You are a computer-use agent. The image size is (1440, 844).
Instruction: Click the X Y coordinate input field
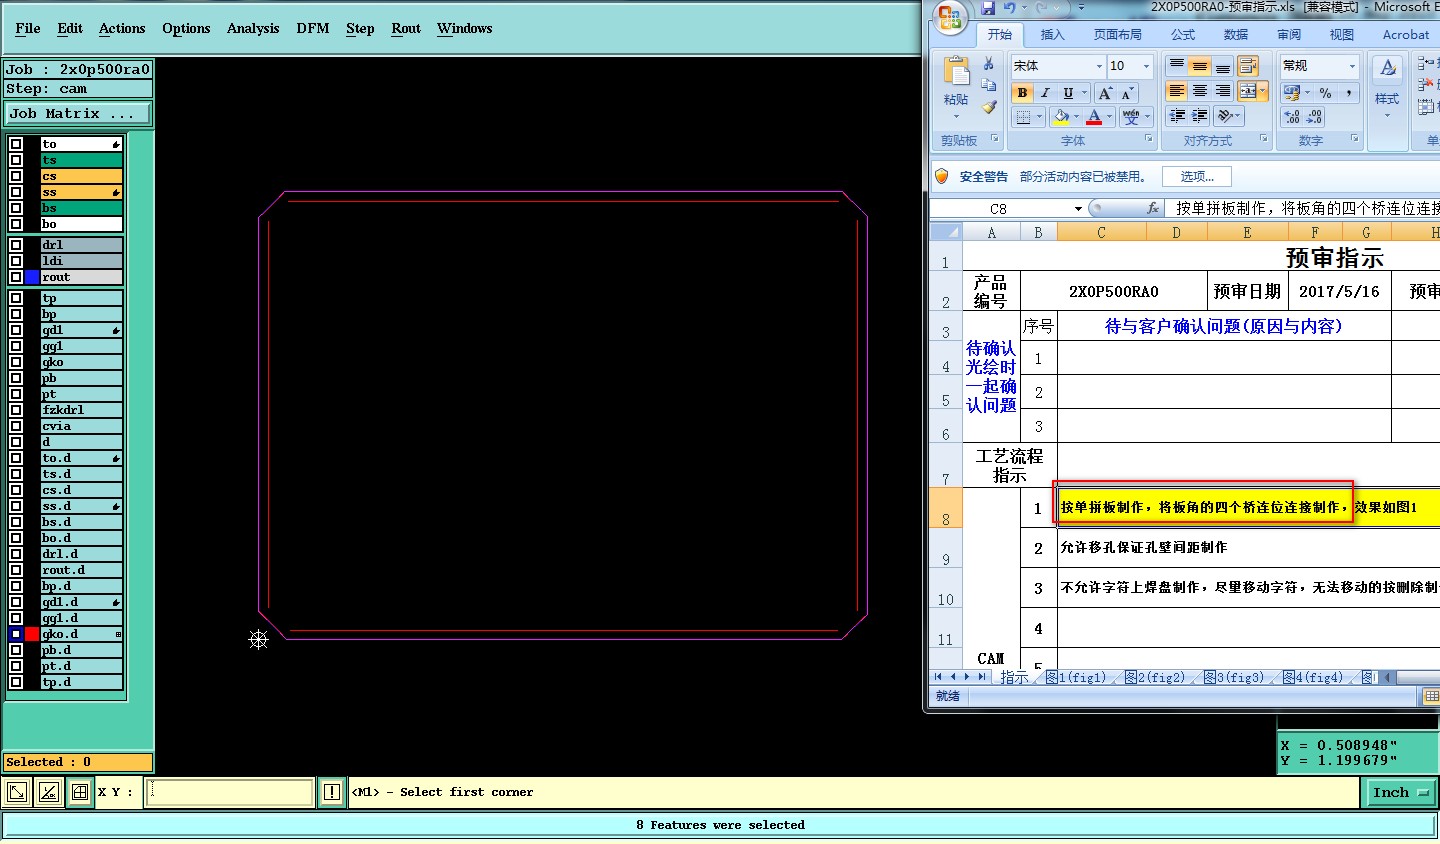pos(230,793)
